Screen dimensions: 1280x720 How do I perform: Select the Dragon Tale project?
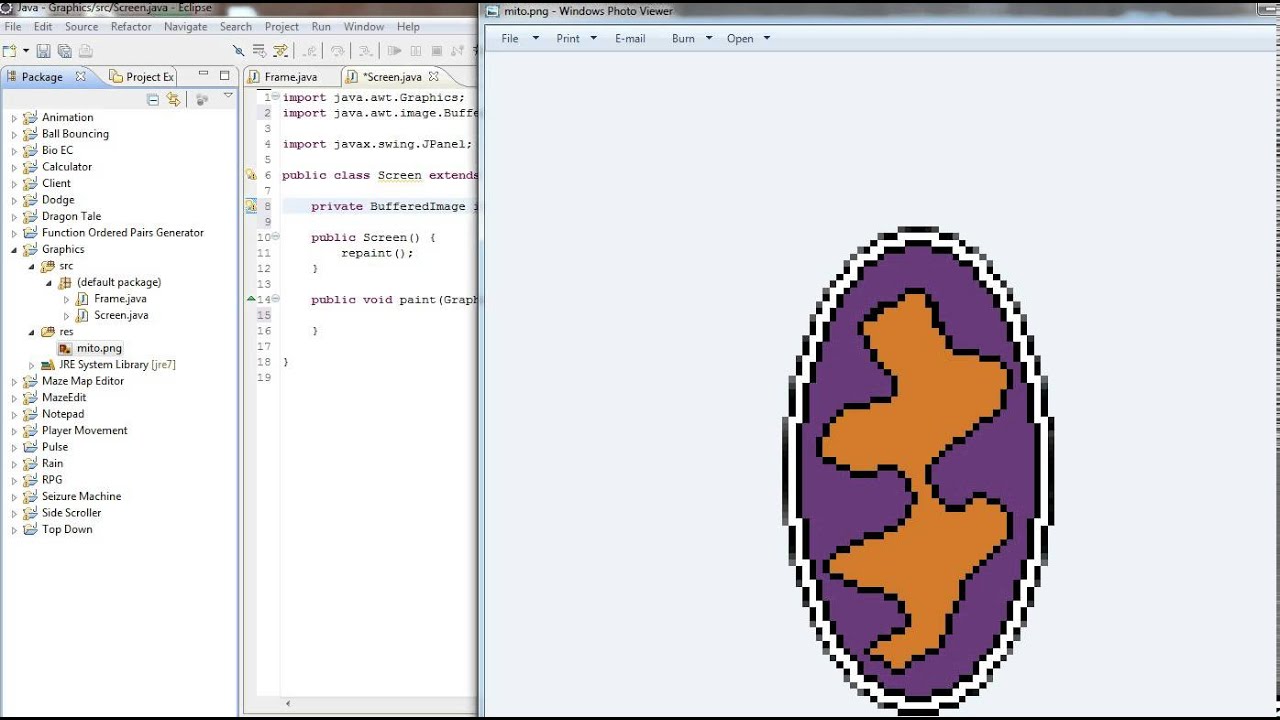[x=71, y=216]
